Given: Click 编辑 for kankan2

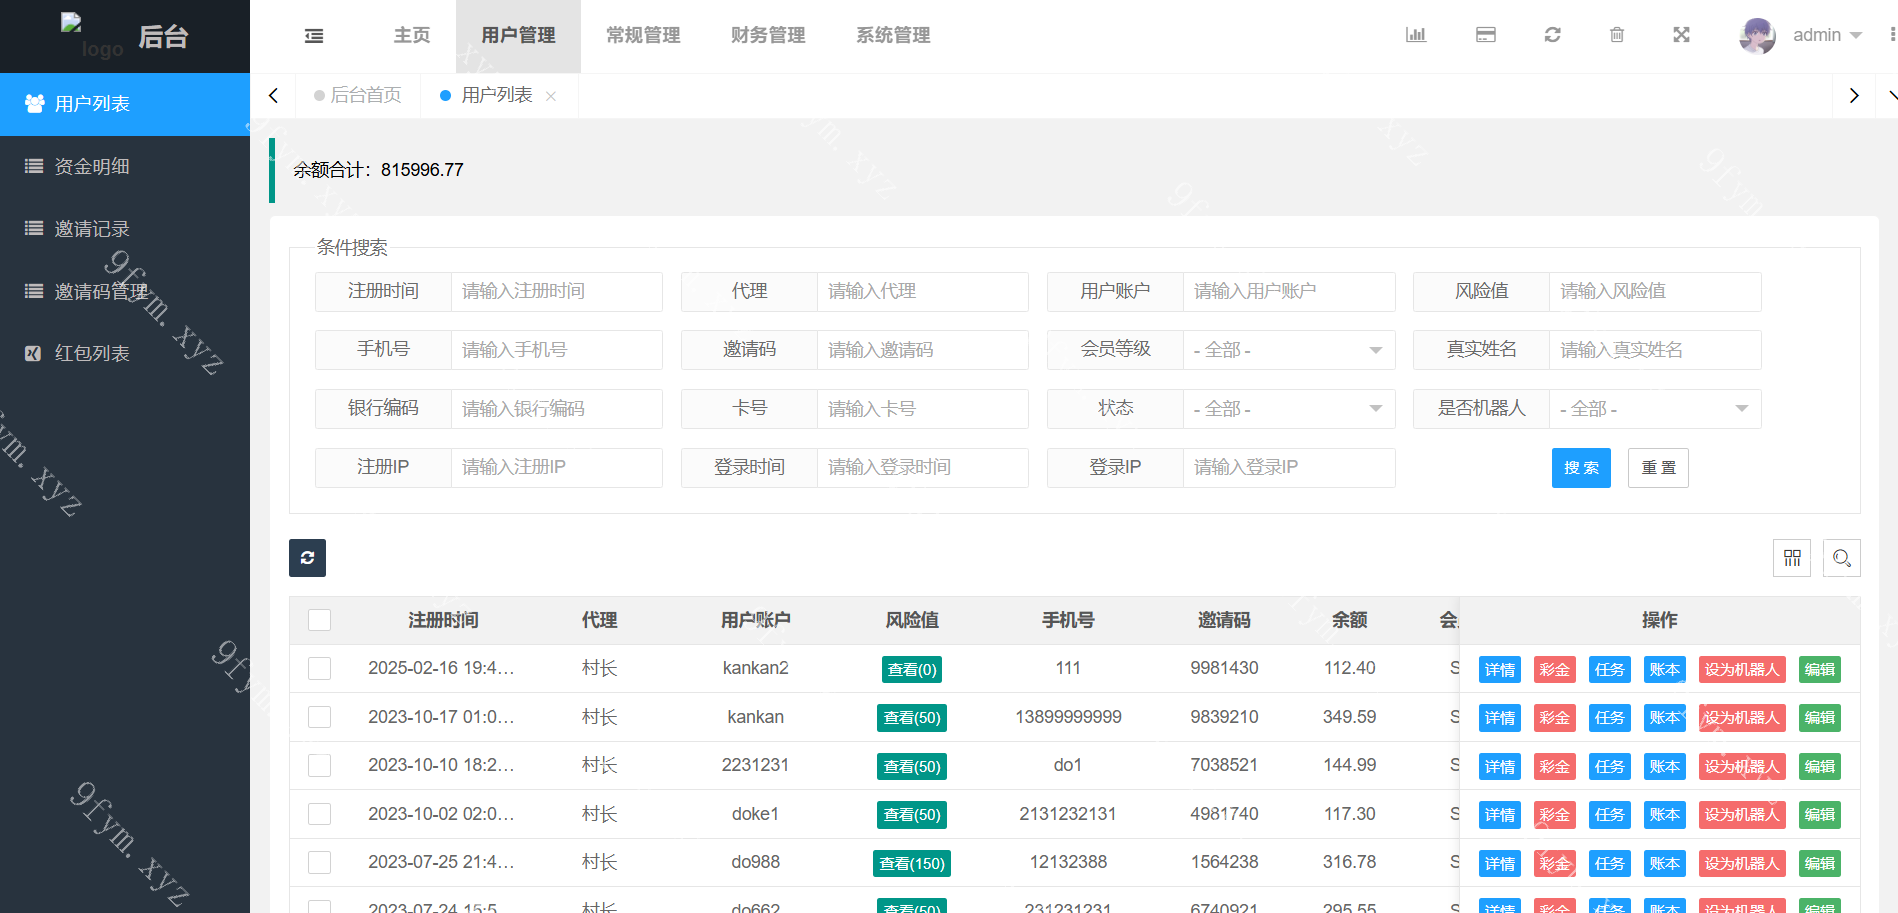Looking at the screenshot, I should point(1820,670).
